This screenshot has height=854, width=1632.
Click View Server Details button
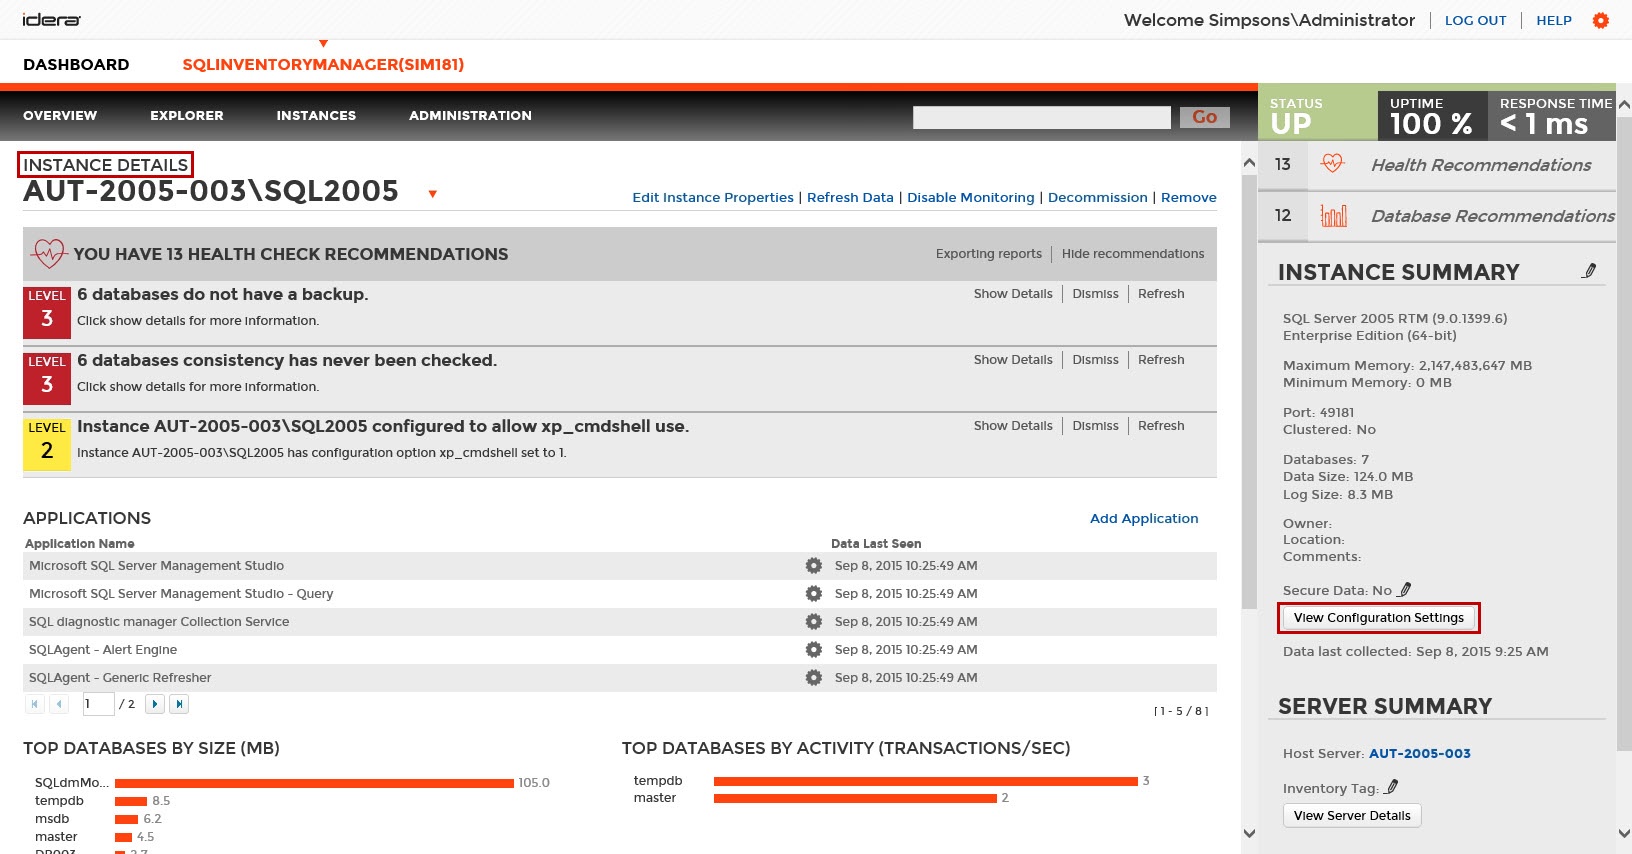(1352, 816)
